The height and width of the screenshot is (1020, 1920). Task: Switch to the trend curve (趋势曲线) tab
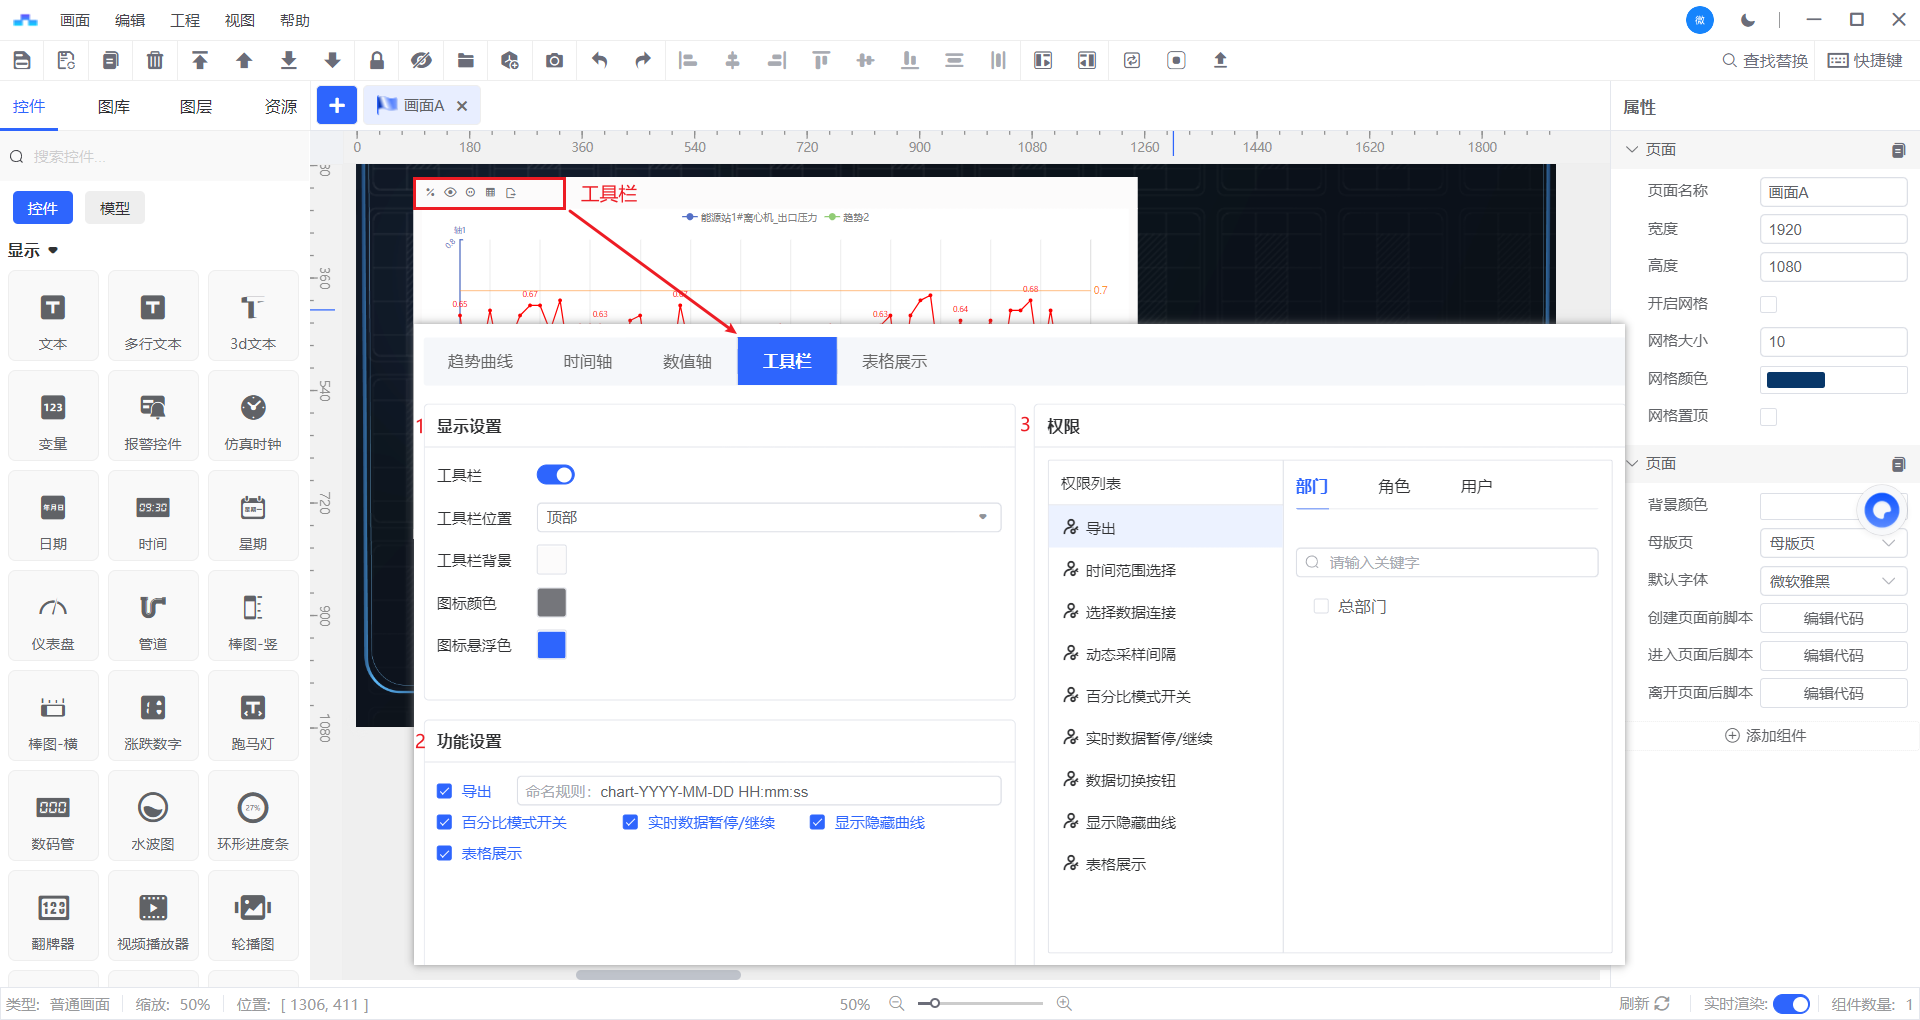[x=480, y=361]
